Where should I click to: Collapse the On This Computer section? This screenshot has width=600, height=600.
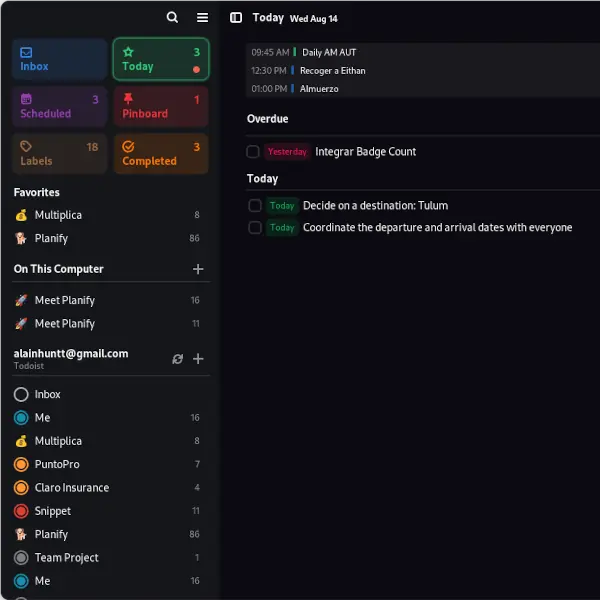58,269
